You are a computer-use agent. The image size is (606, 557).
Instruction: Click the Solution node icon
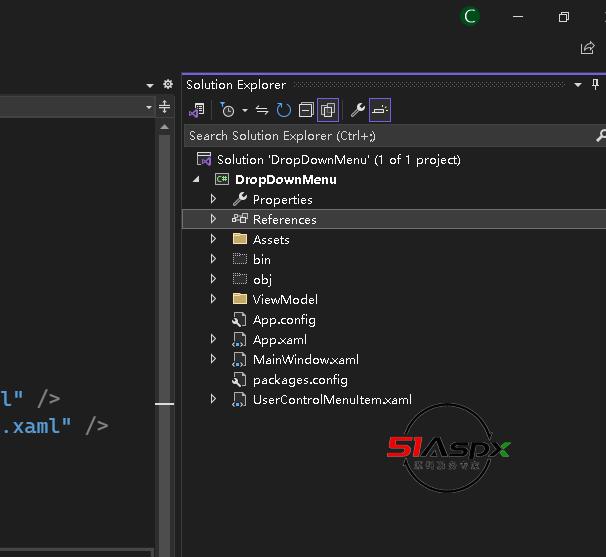204,159
